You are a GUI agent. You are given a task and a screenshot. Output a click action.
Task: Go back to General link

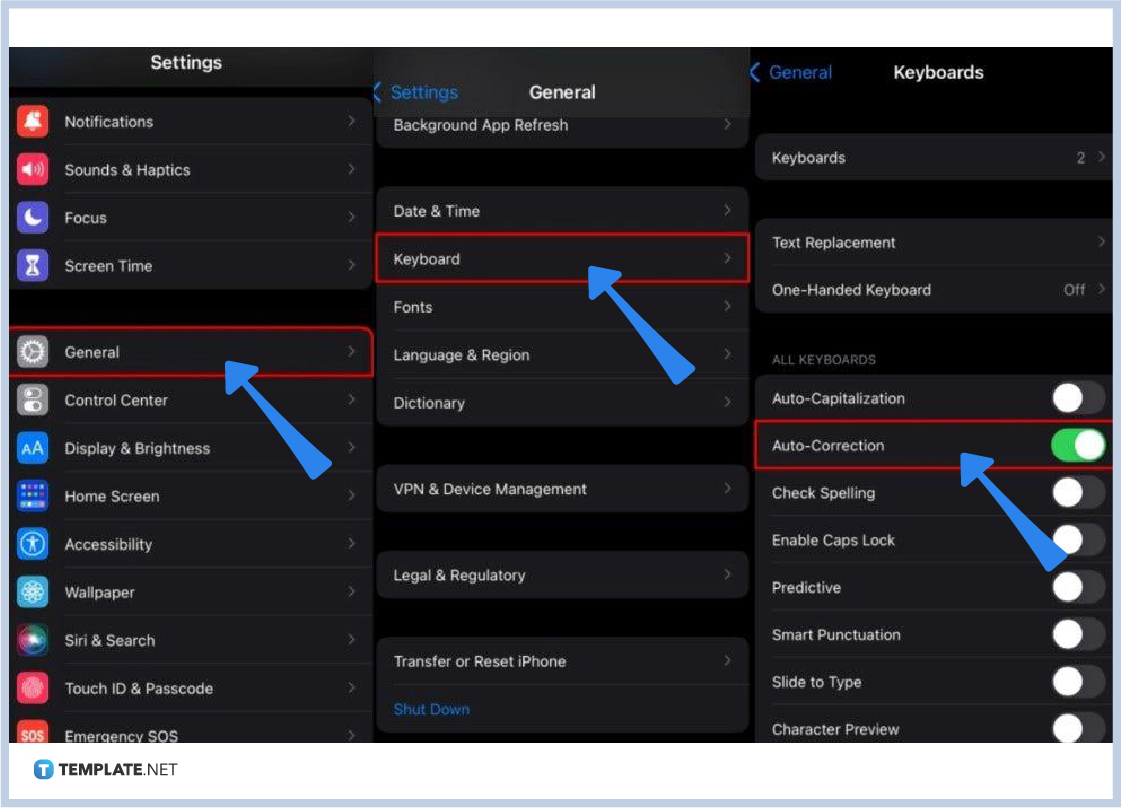(x=800, y=72)
